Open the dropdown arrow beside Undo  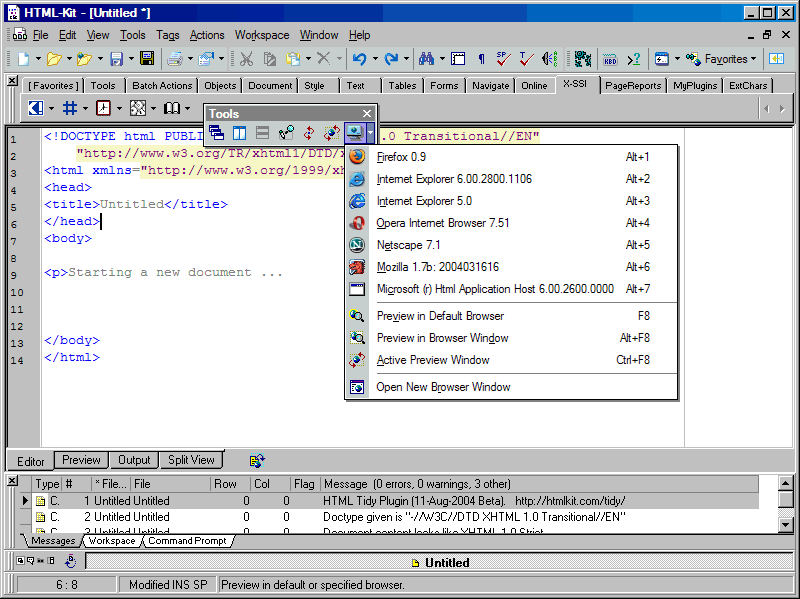coord(375,59)
